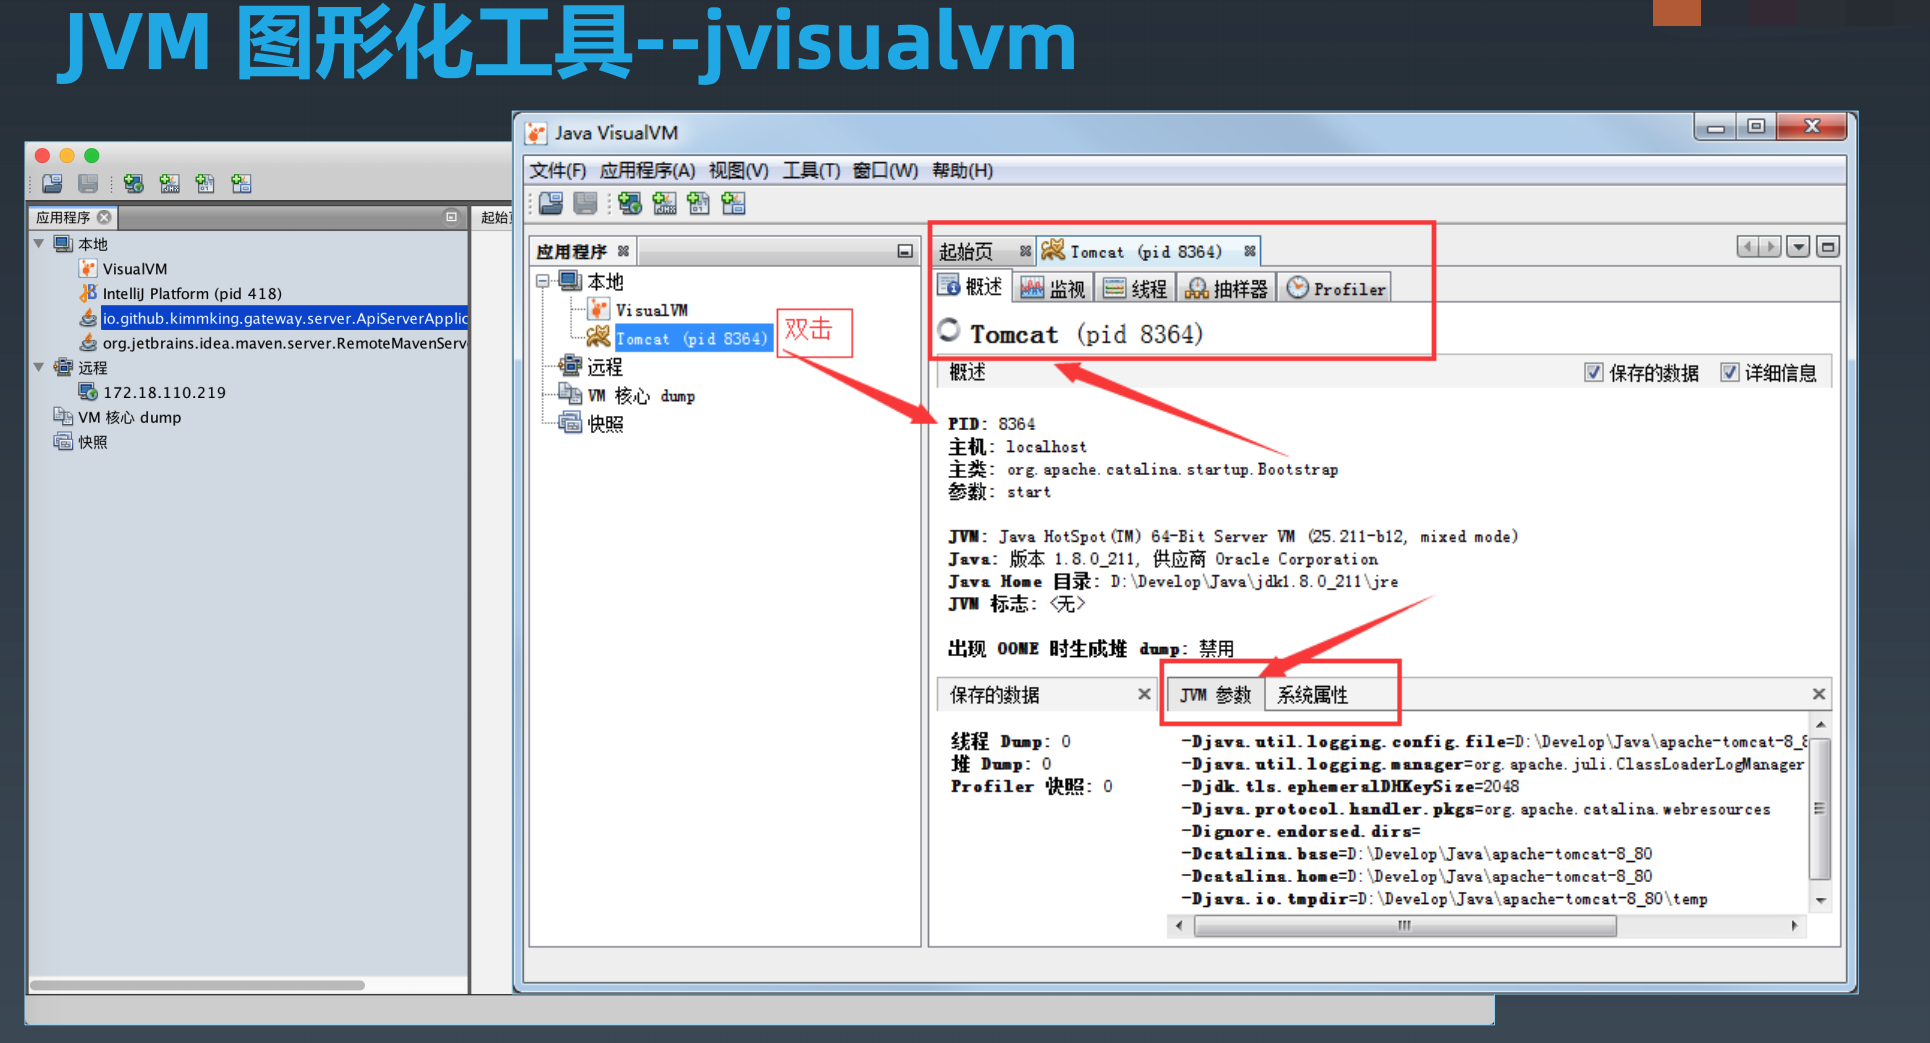The image size is (1930, 1043).
Task: Close the Tomcat (pid 8364) tab
Action: coord(1250,251)
